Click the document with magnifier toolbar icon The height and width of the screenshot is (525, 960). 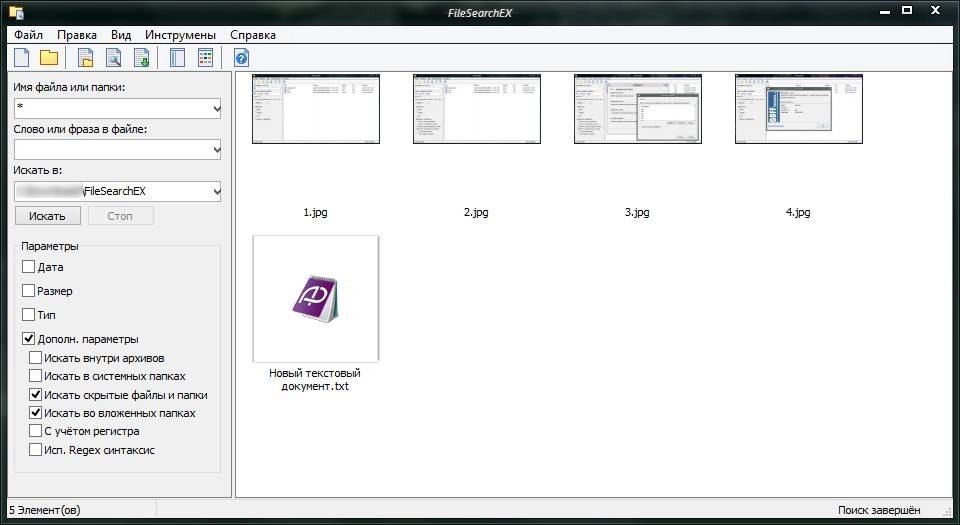tap(114, 58)
